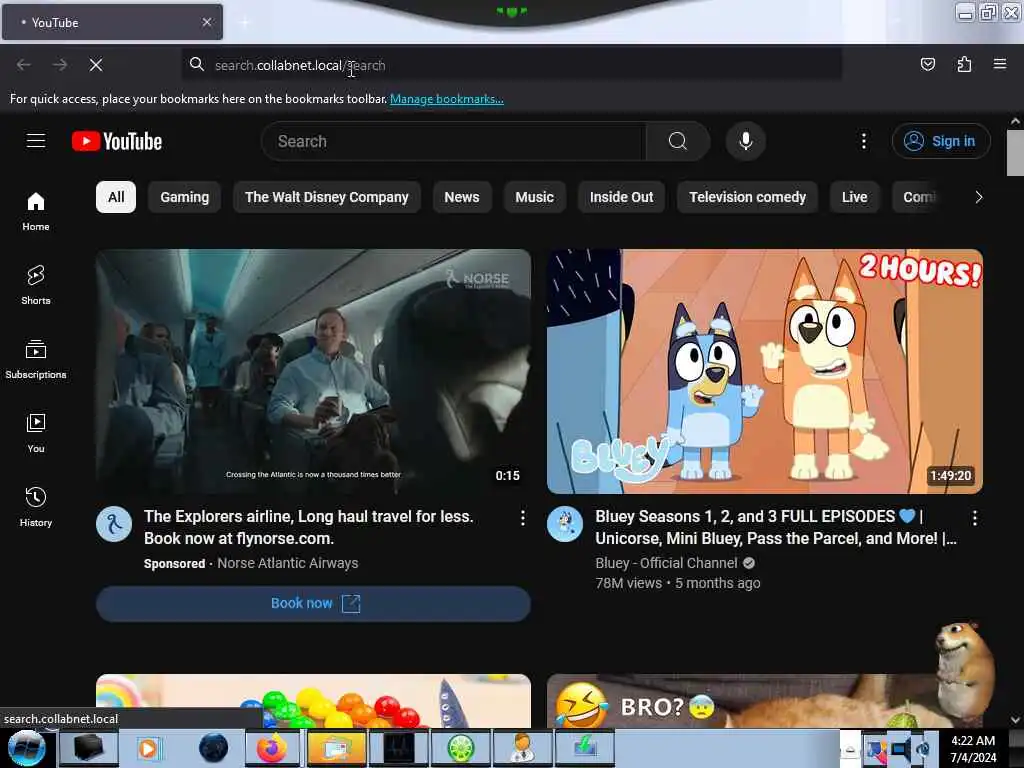Click into the YouTube Search field
Screen dimensions: 1024x768
click(x=454, y=141)
